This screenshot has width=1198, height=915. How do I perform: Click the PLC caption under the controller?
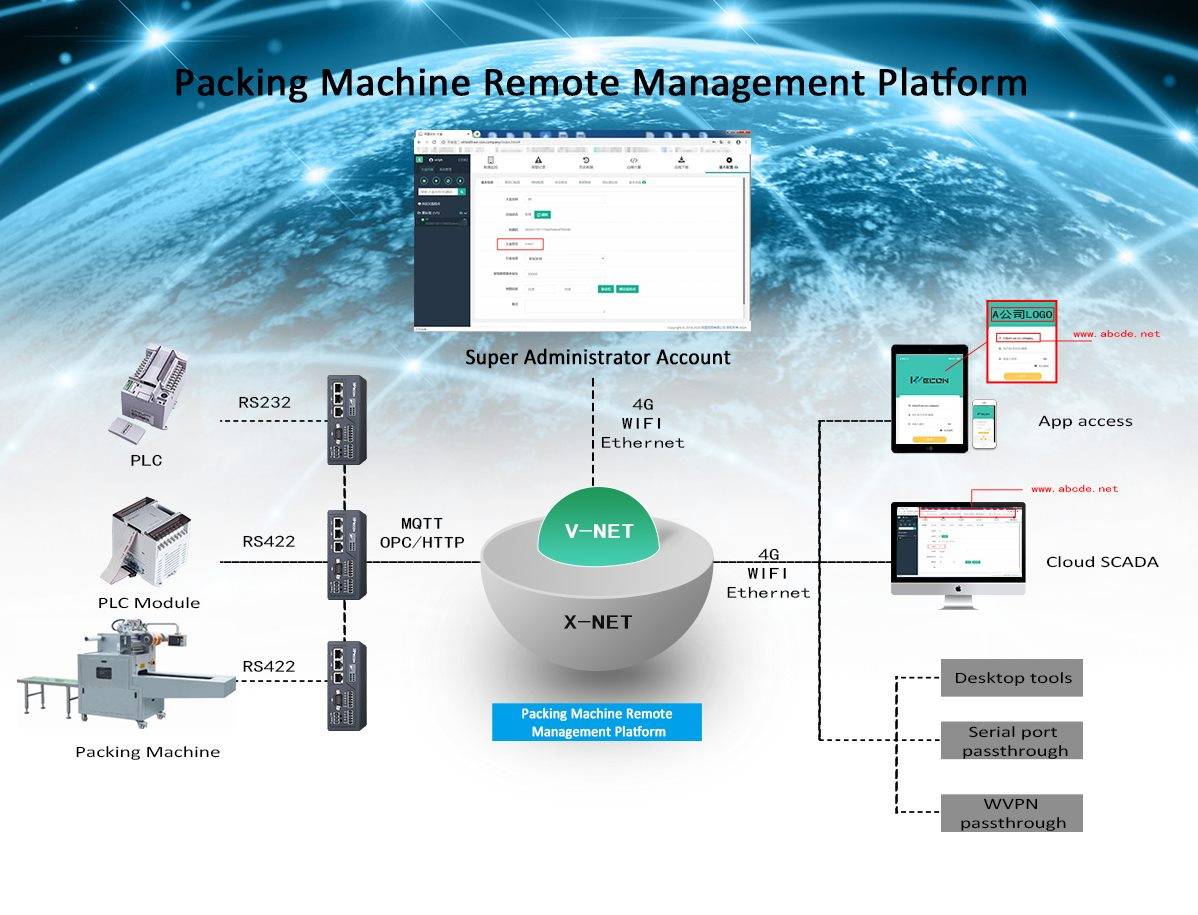click(x=146, y=461)
